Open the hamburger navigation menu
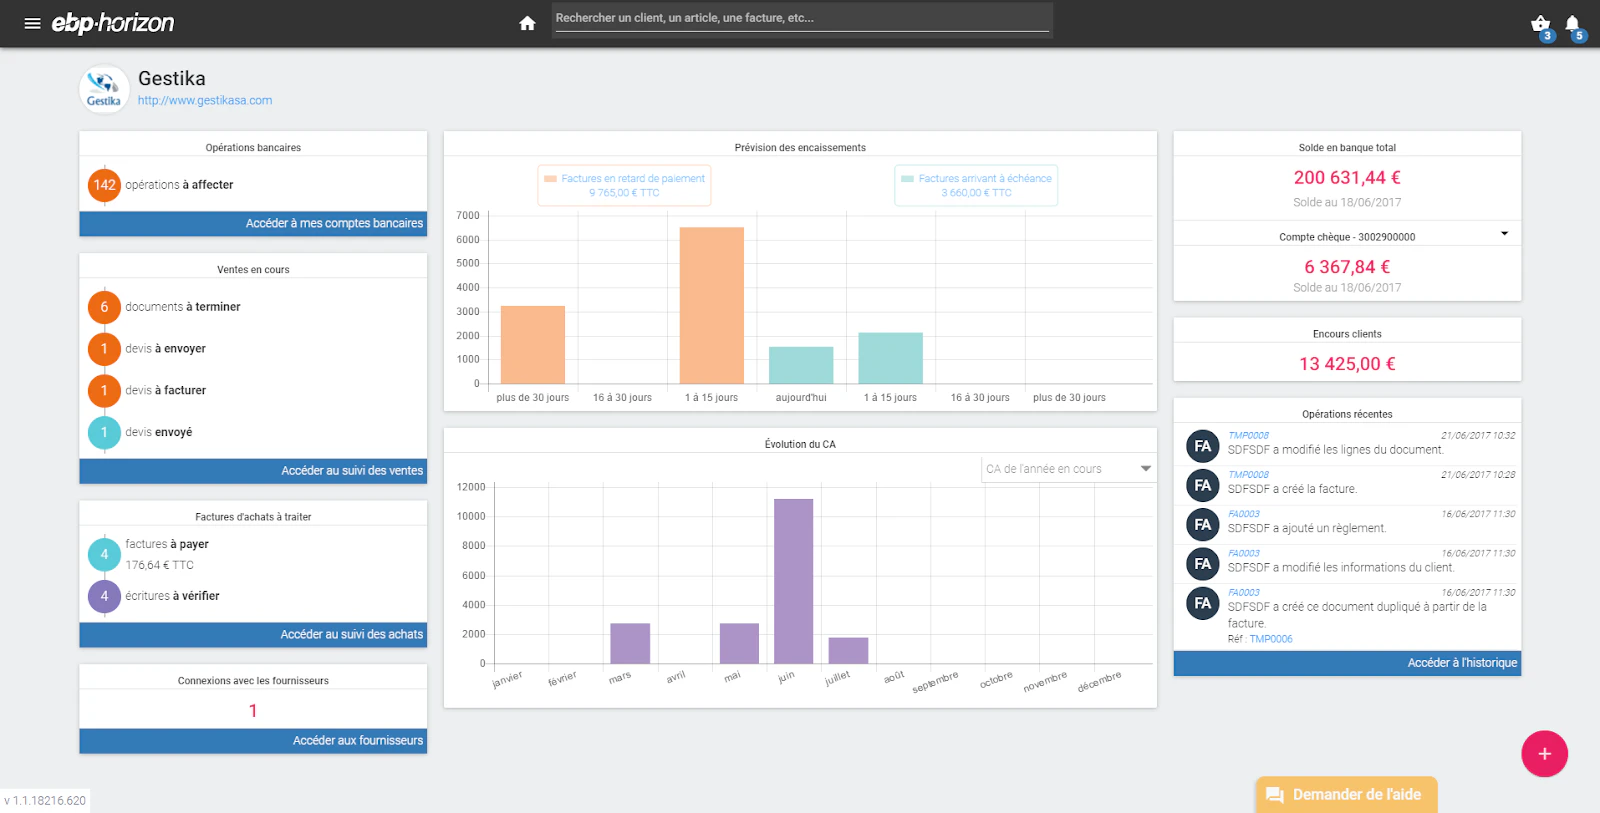1600x813 pixels. coord(32,23)
